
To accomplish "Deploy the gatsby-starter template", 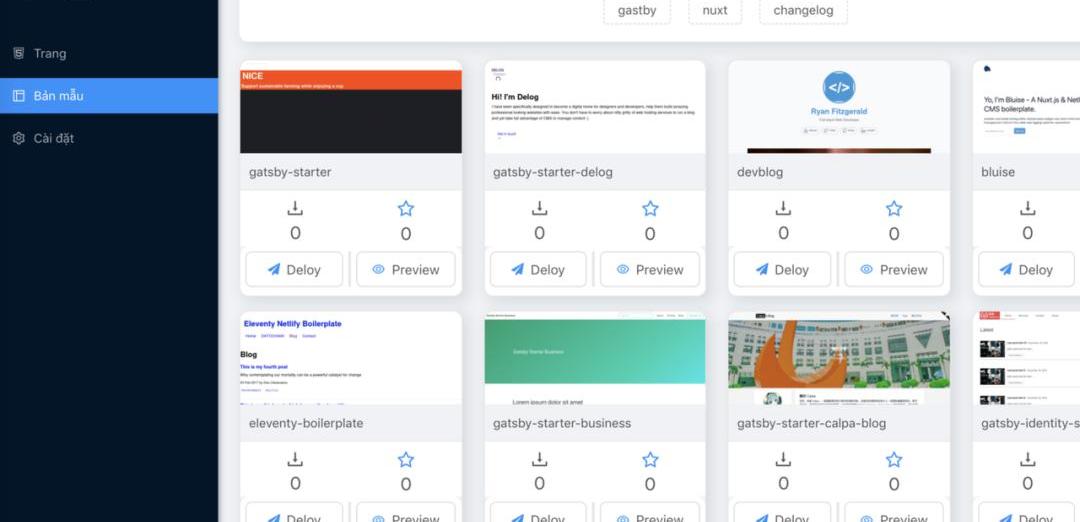I will click(294, 270).
